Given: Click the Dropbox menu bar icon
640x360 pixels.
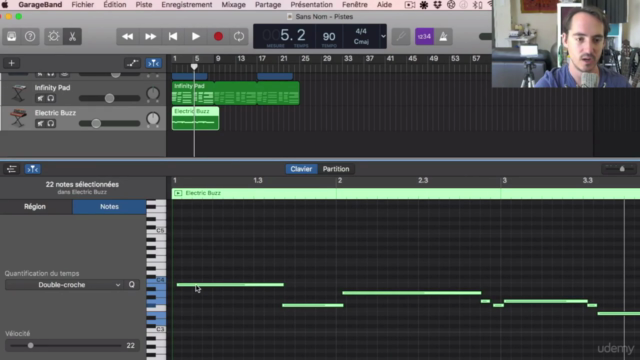Looking at the screenshot, I should [437, 5].
